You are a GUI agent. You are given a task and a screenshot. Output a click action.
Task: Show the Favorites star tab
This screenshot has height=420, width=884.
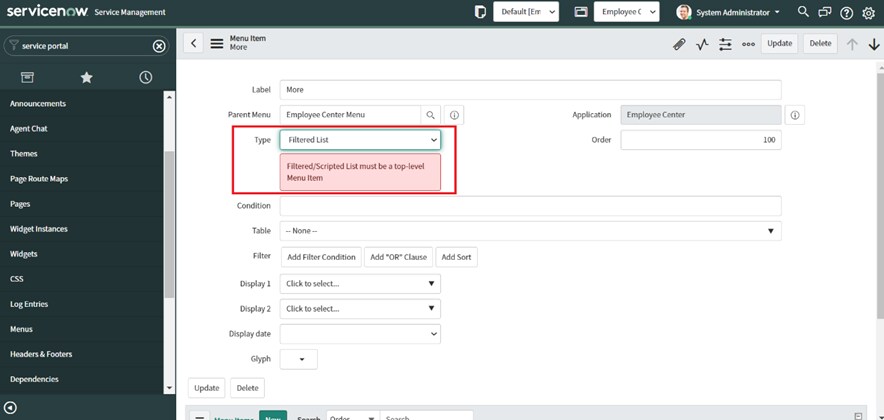click(86, 77)
